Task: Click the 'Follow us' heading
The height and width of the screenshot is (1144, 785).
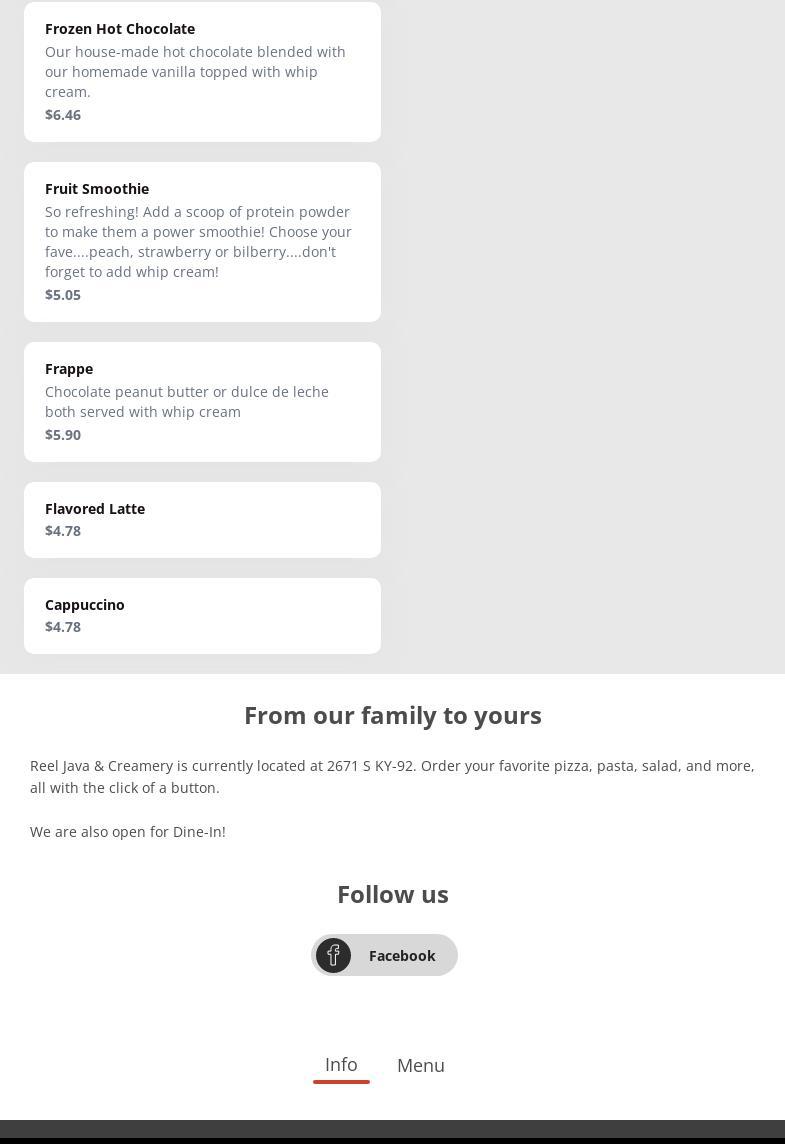Action: click(392, 894)
